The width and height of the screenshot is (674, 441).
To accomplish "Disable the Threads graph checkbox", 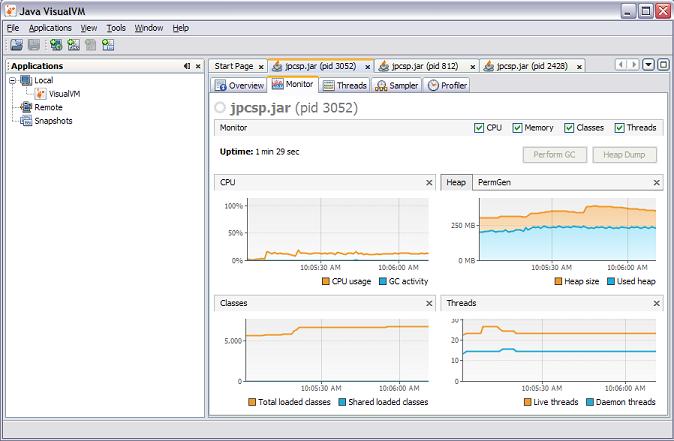I will 620,128.
